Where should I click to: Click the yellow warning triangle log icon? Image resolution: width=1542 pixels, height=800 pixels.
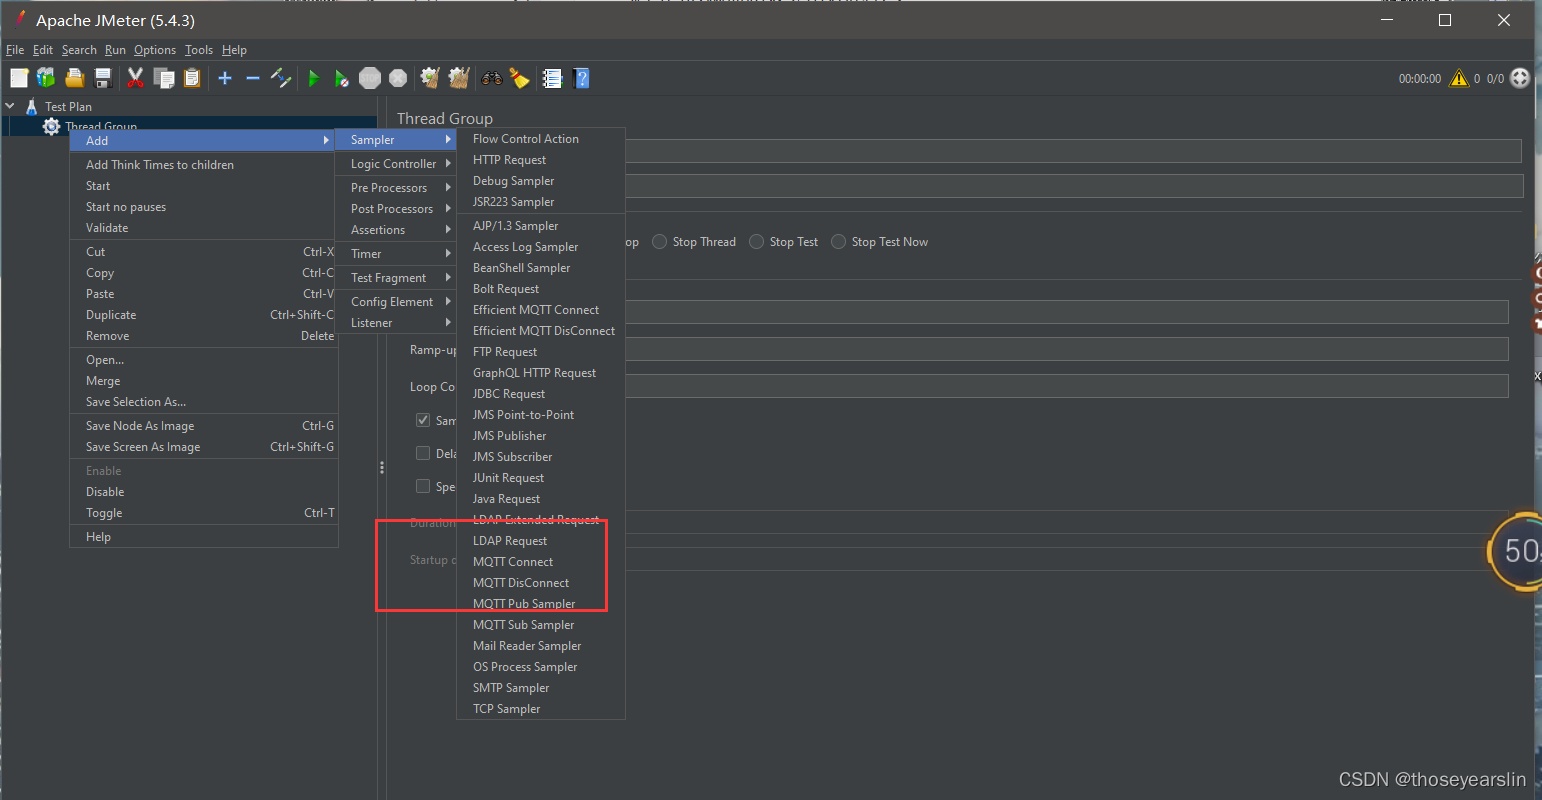point(1459,78)
